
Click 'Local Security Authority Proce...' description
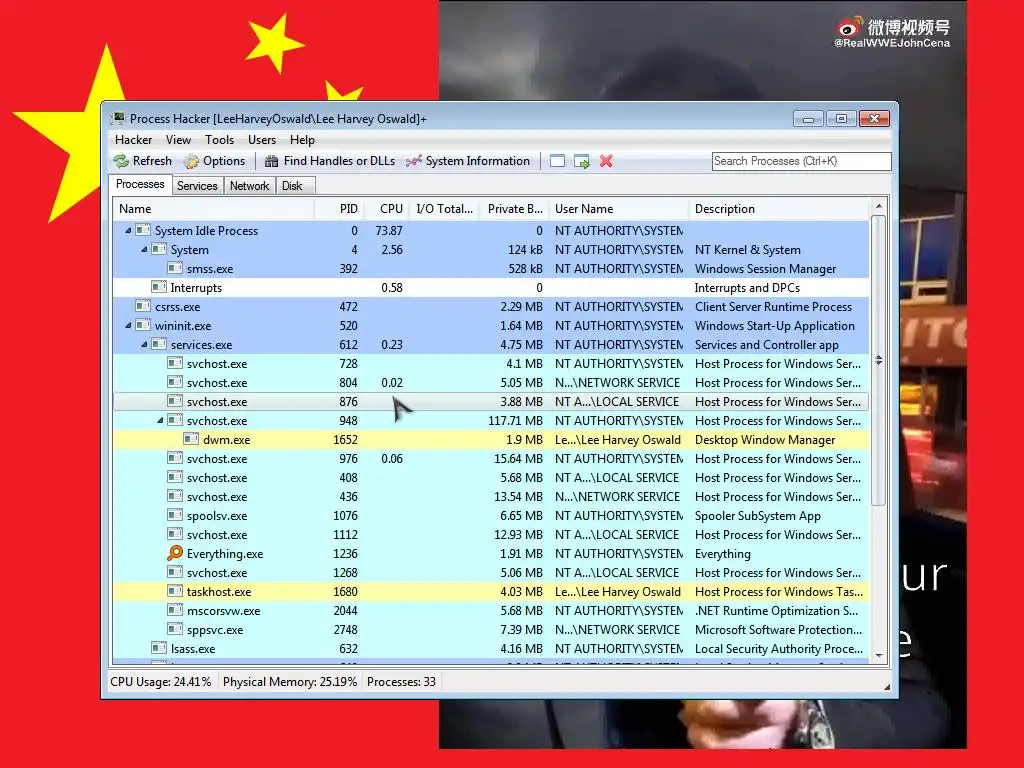click(778, 649)
